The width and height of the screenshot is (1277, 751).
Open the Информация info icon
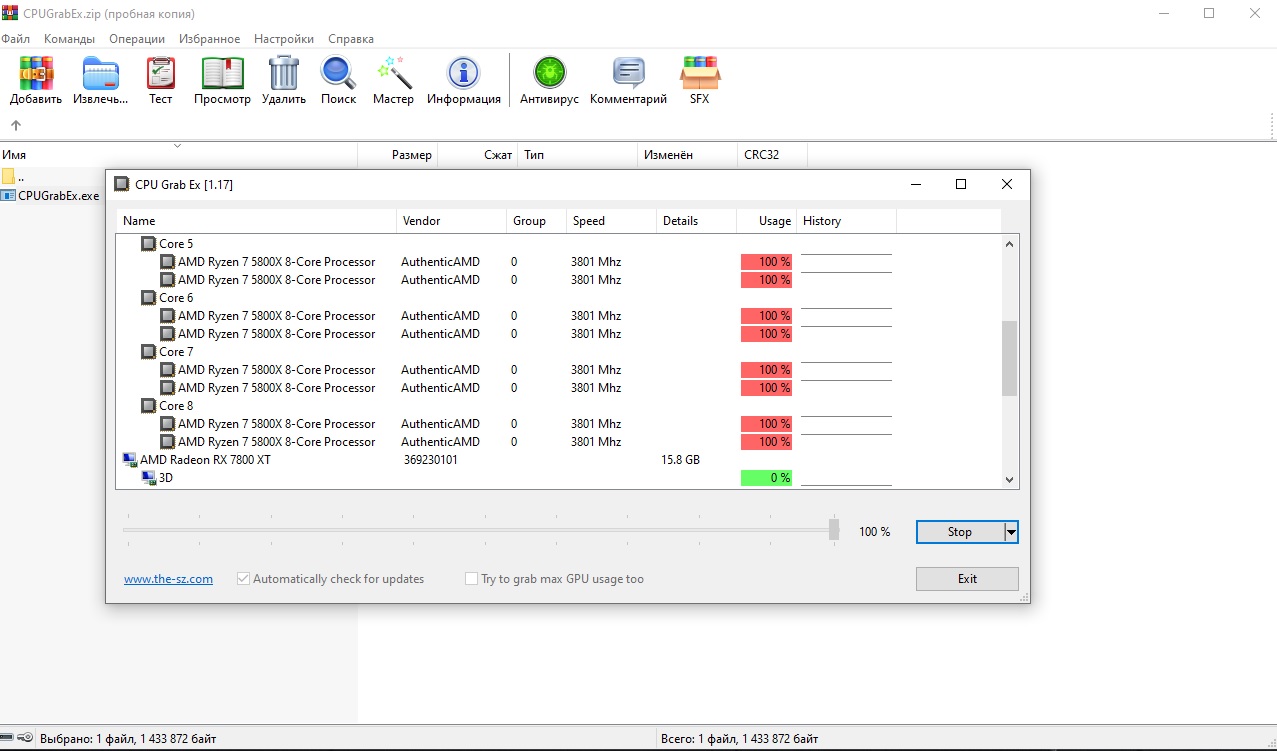(x=463, y=73)
